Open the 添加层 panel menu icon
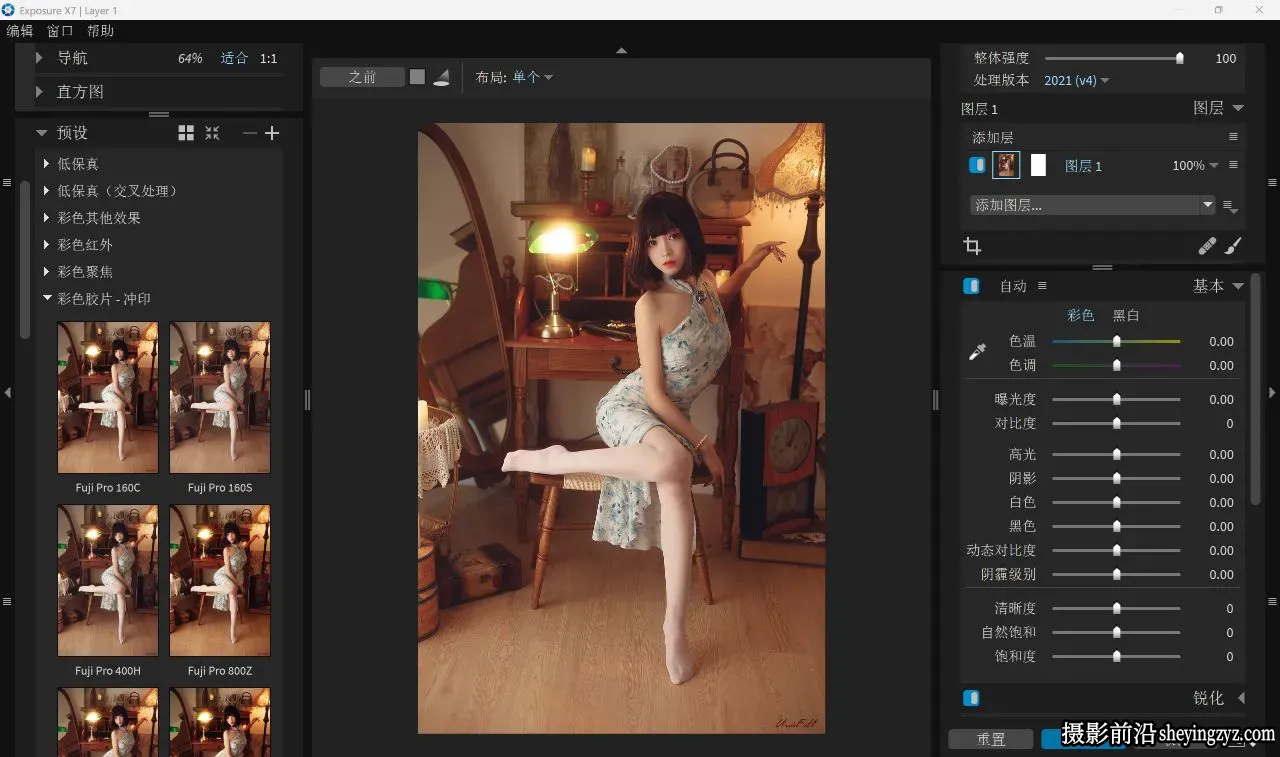The height and width of the screenshot is (757, 1280). [x=1233, y=137]
